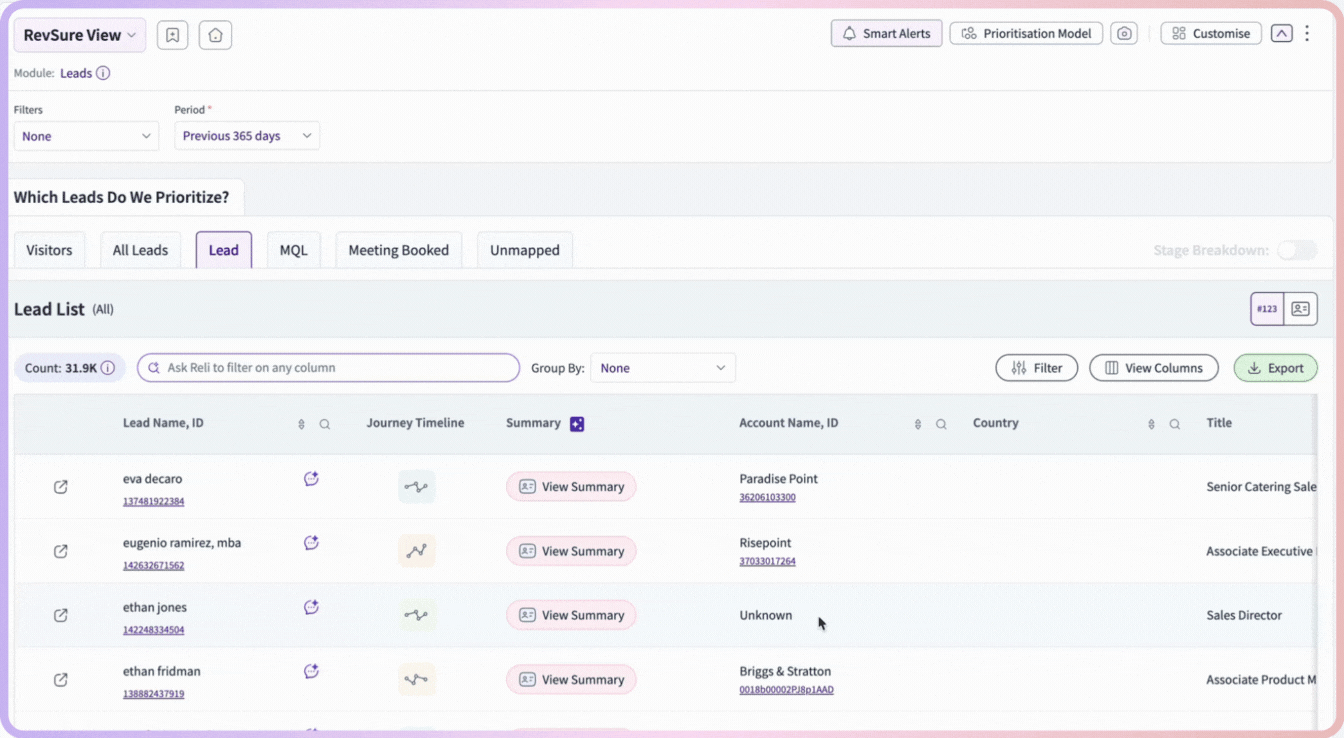
Task: Switch to the contact card view icon
Action: [1300, 309]
